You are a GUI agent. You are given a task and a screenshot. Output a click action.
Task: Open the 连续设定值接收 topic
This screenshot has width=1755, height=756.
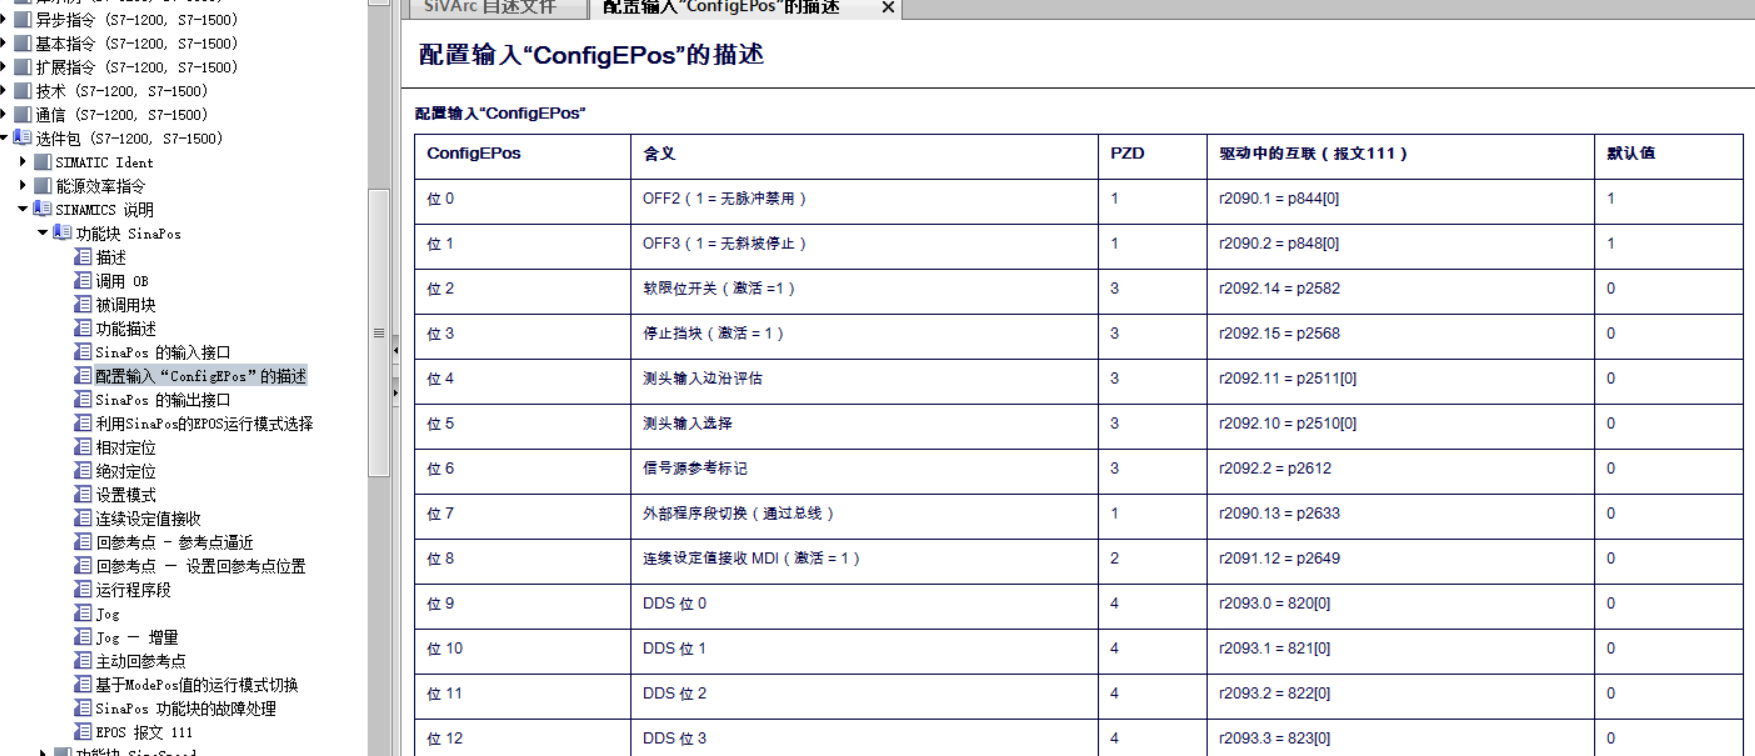[148, 519]
